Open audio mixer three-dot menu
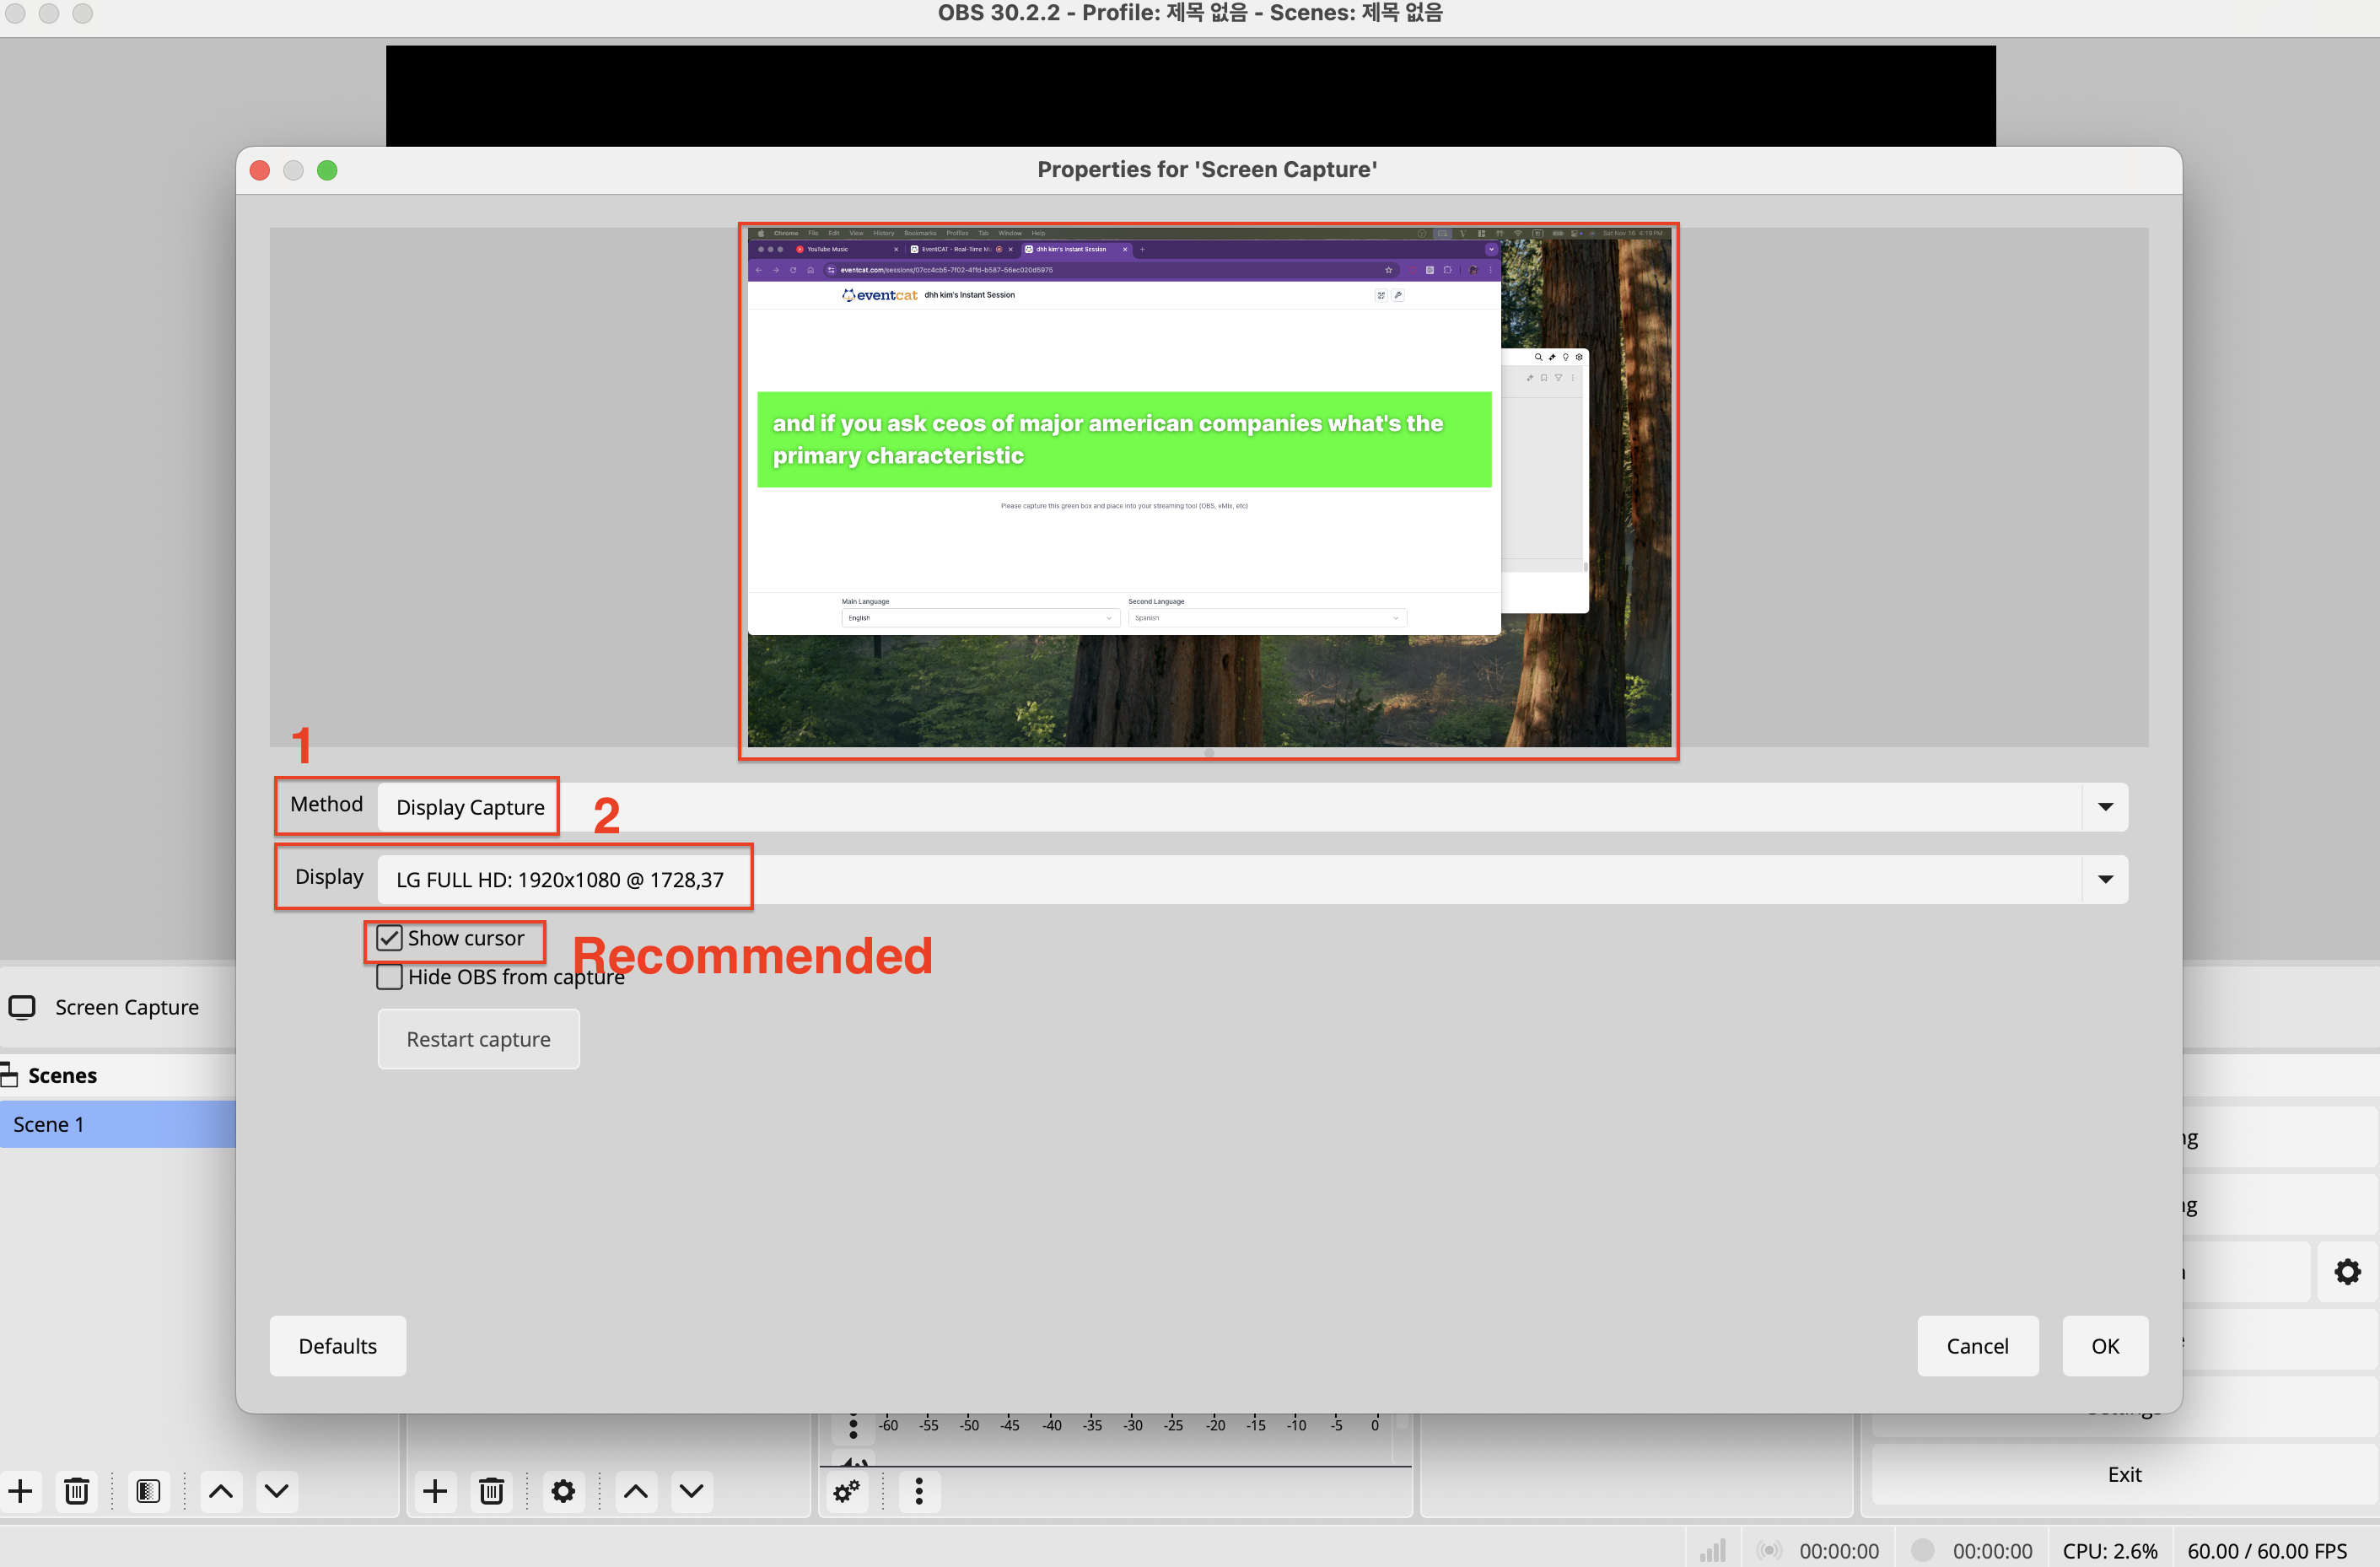Viewport: 2380px width, 1567px height. [919, 1491]
